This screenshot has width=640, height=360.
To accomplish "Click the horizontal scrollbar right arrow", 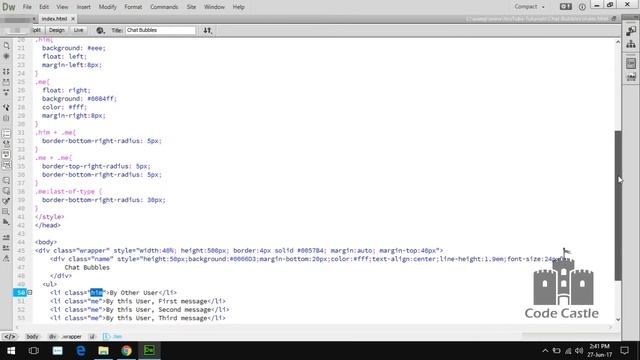I will (x=611, y=327).
